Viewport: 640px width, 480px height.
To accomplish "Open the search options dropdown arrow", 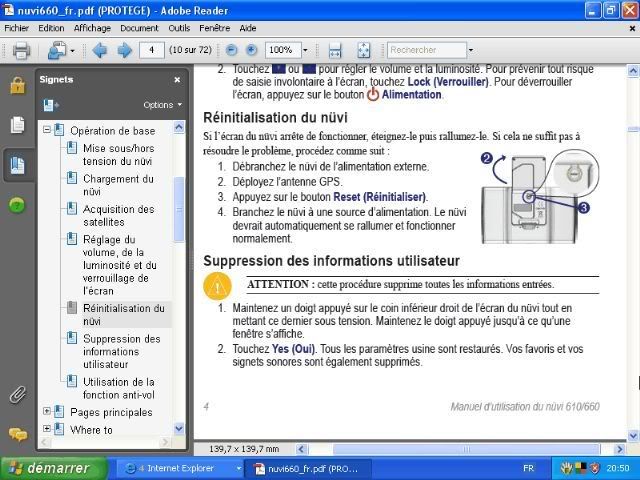I will coord(471,51).
